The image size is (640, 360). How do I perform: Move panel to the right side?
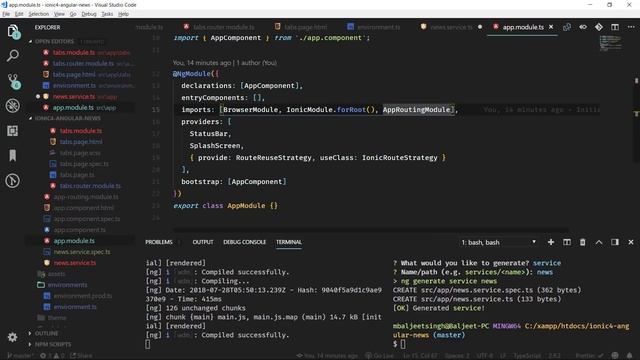tap(615, 242)
